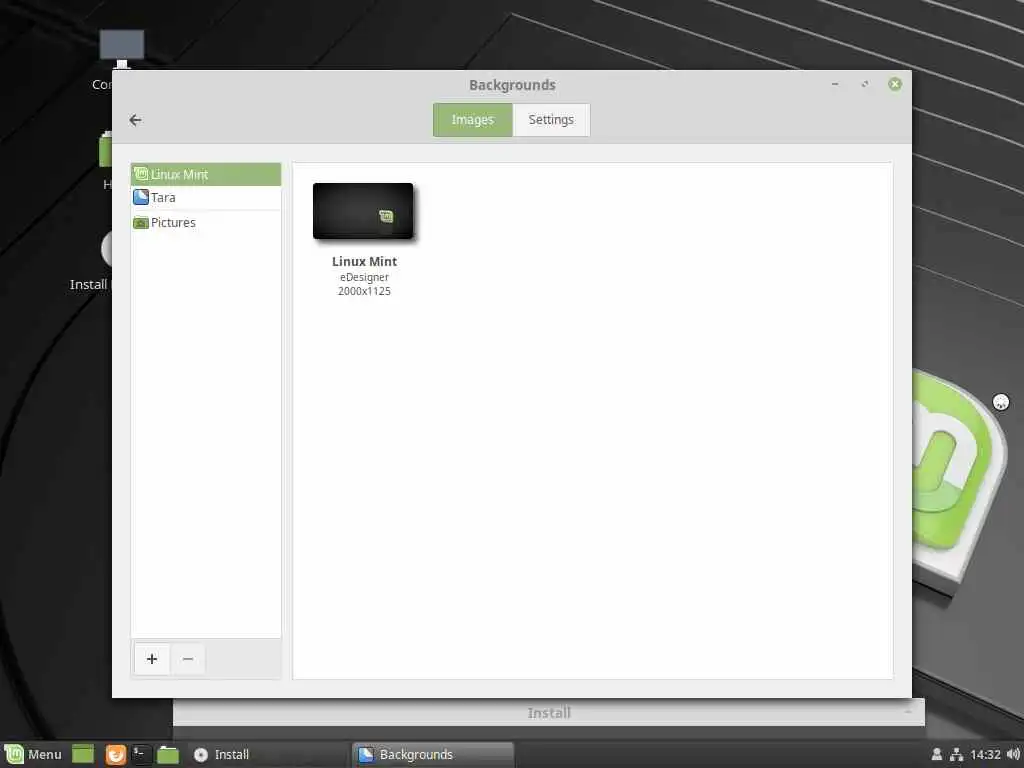The width and height of the screenshot is (1024, 768).
Task: Click the bold Linux Mint wallpaper caption
Action: (x=364, y=261)
